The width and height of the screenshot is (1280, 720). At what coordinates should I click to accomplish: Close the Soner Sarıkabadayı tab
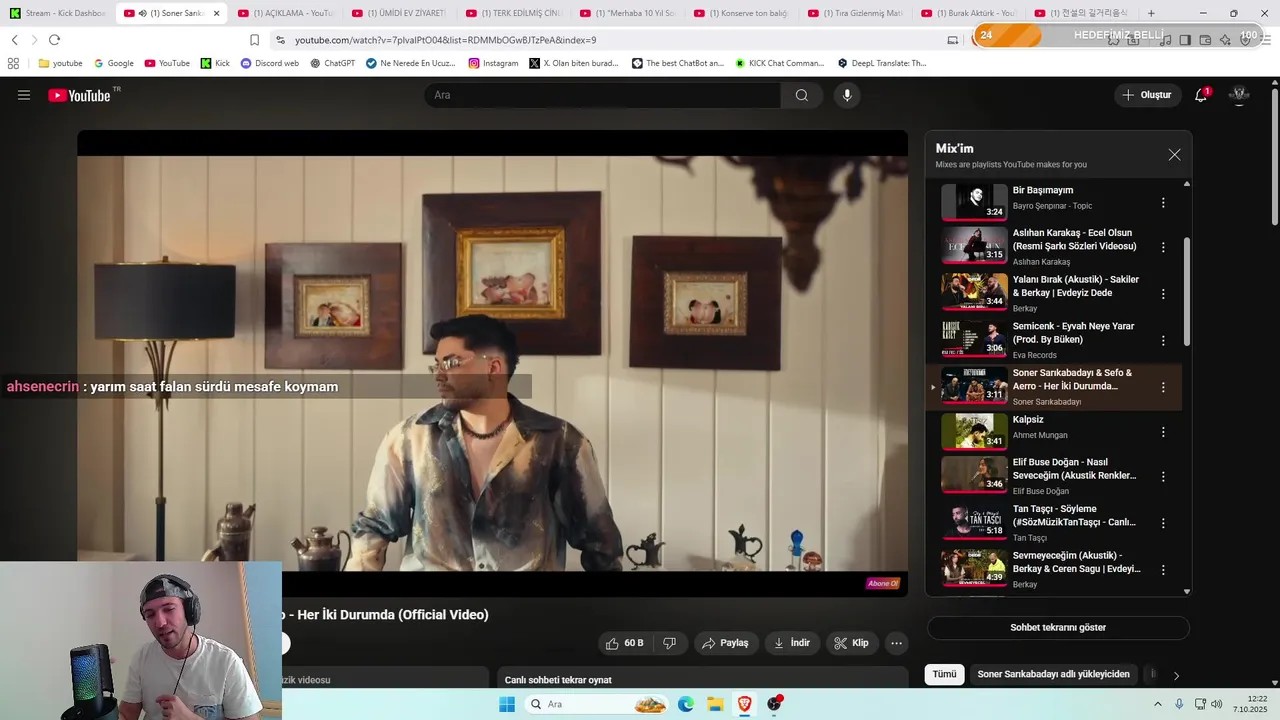point(216,13)
